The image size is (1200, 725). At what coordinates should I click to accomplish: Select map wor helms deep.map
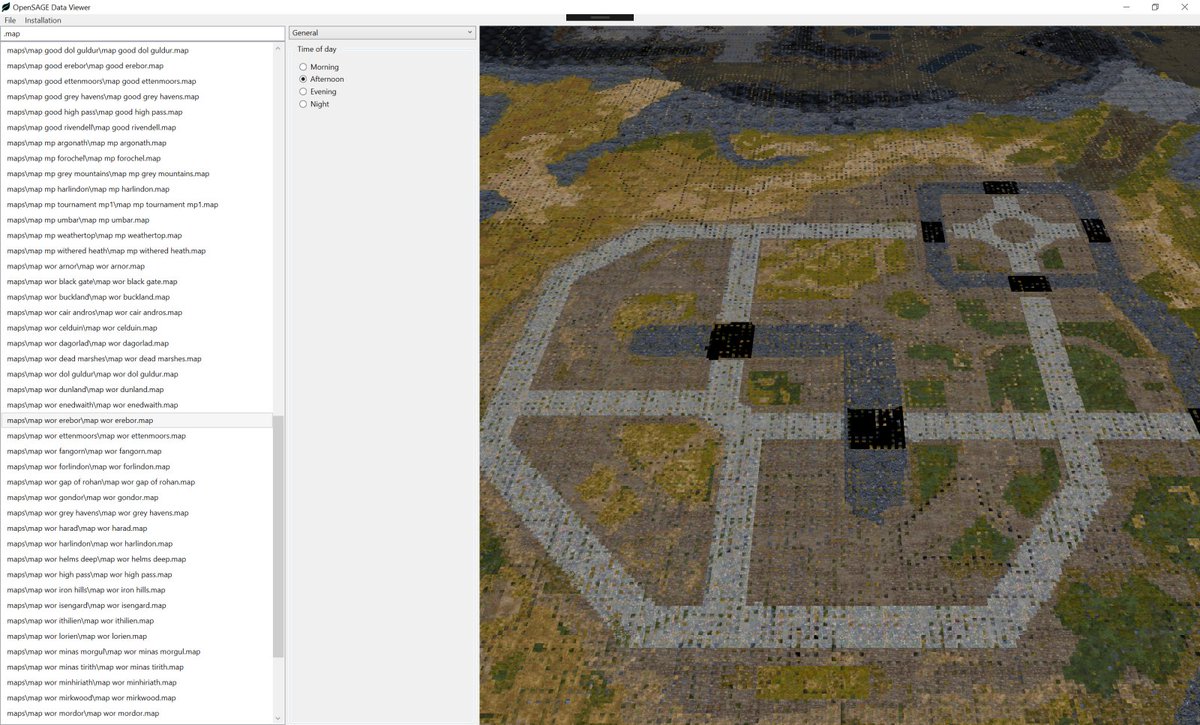137,559
